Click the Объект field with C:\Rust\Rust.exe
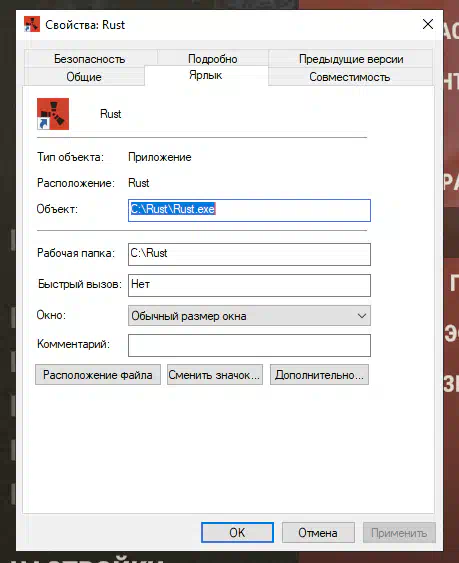Viewport: 459px width, 563px height. click(249, 210)
